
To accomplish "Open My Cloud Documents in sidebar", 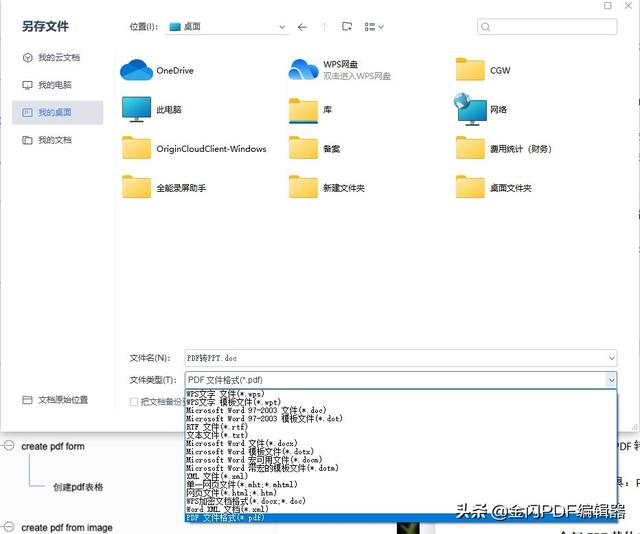I will point(51,58).
